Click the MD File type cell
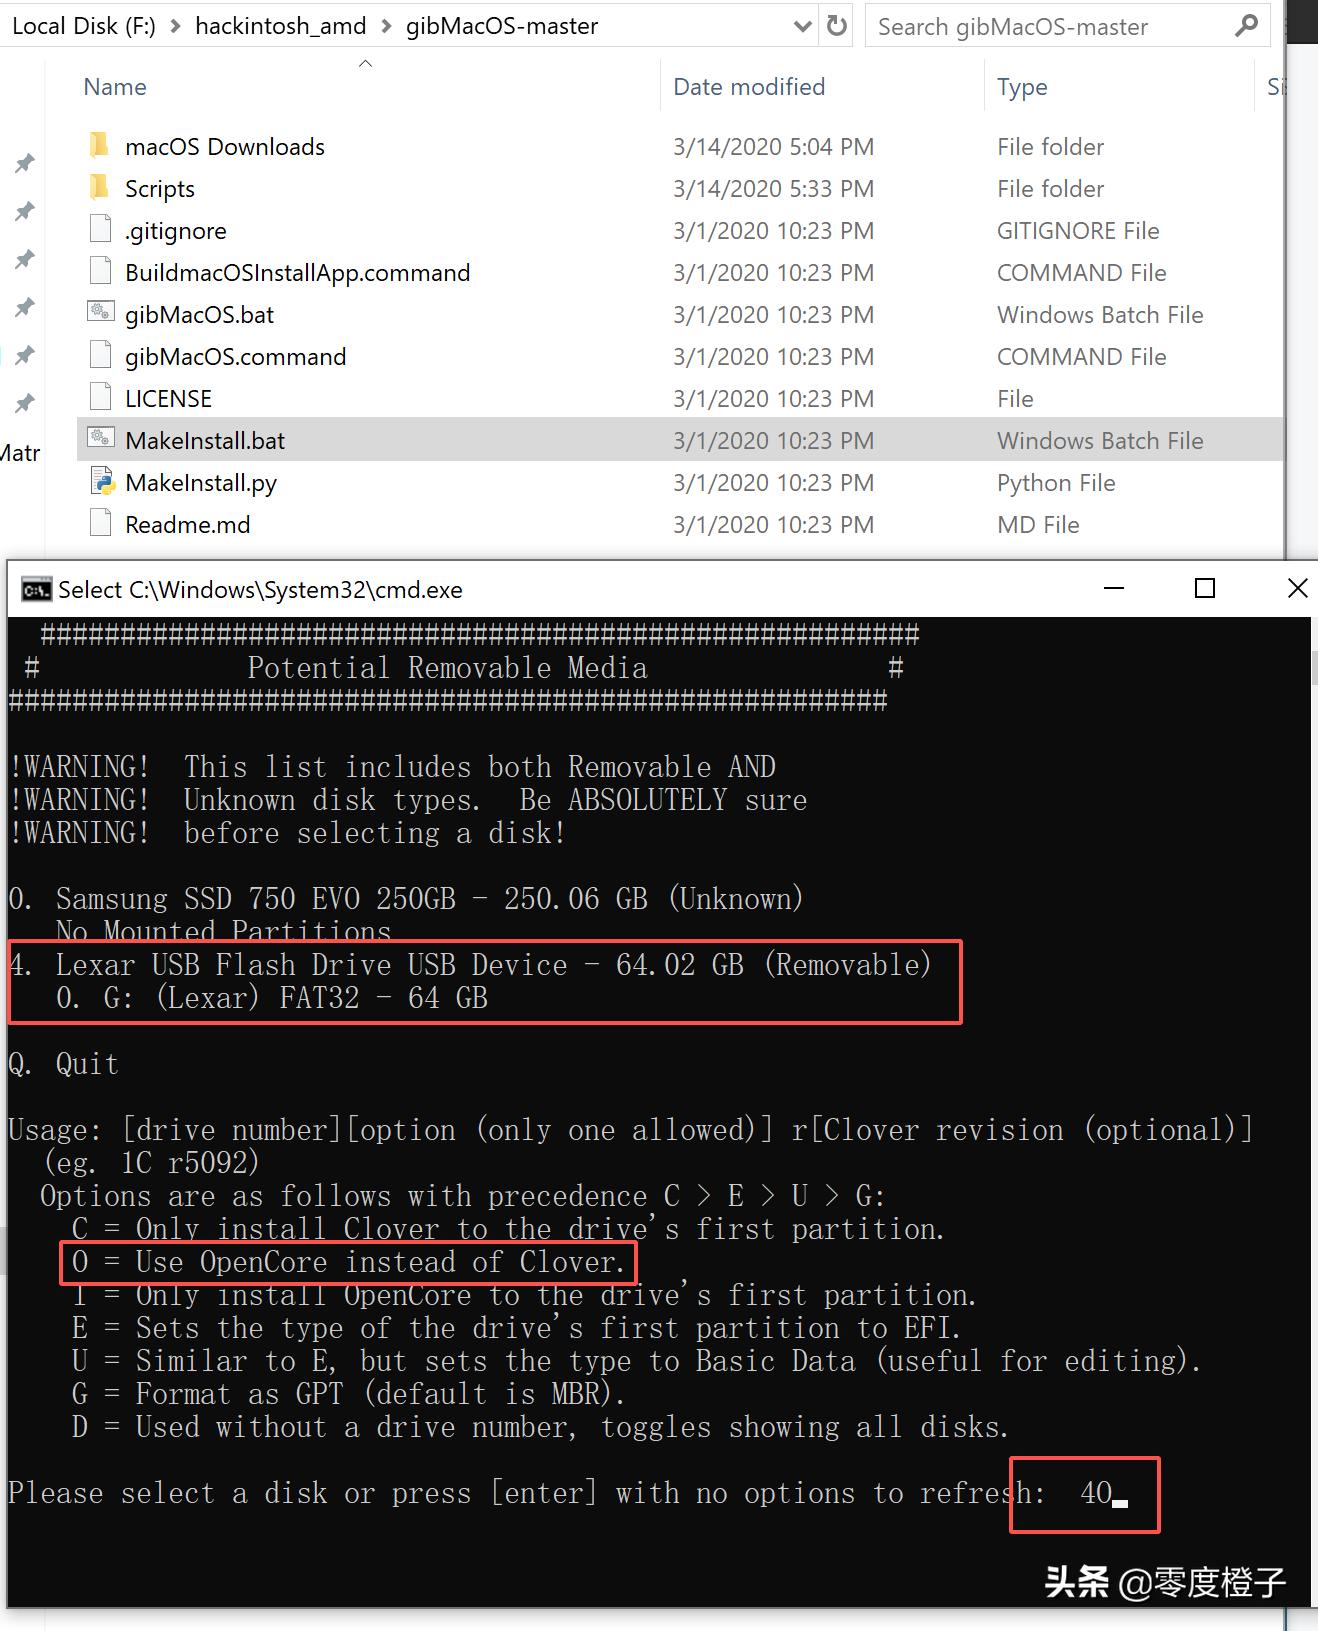The image size is (1318, 1631). pos(1038,525)
